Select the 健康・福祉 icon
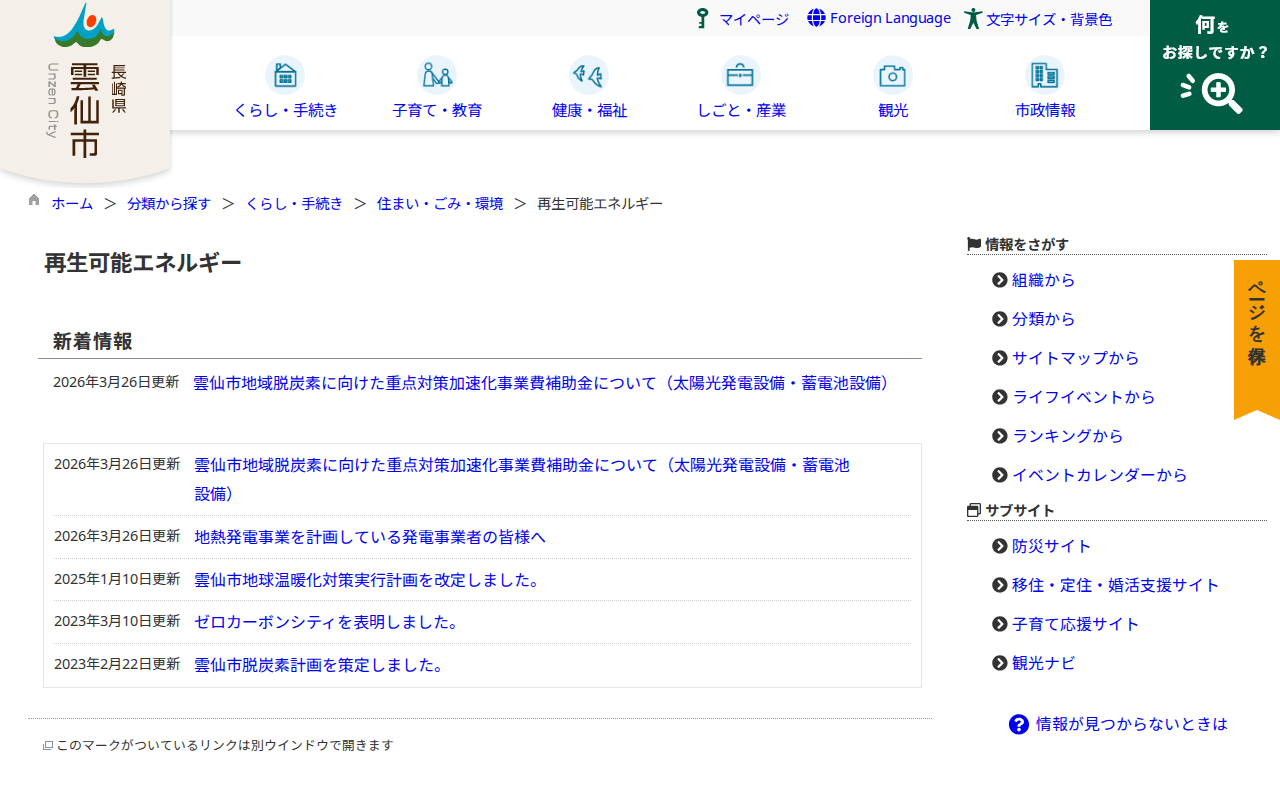 point(589,76)
